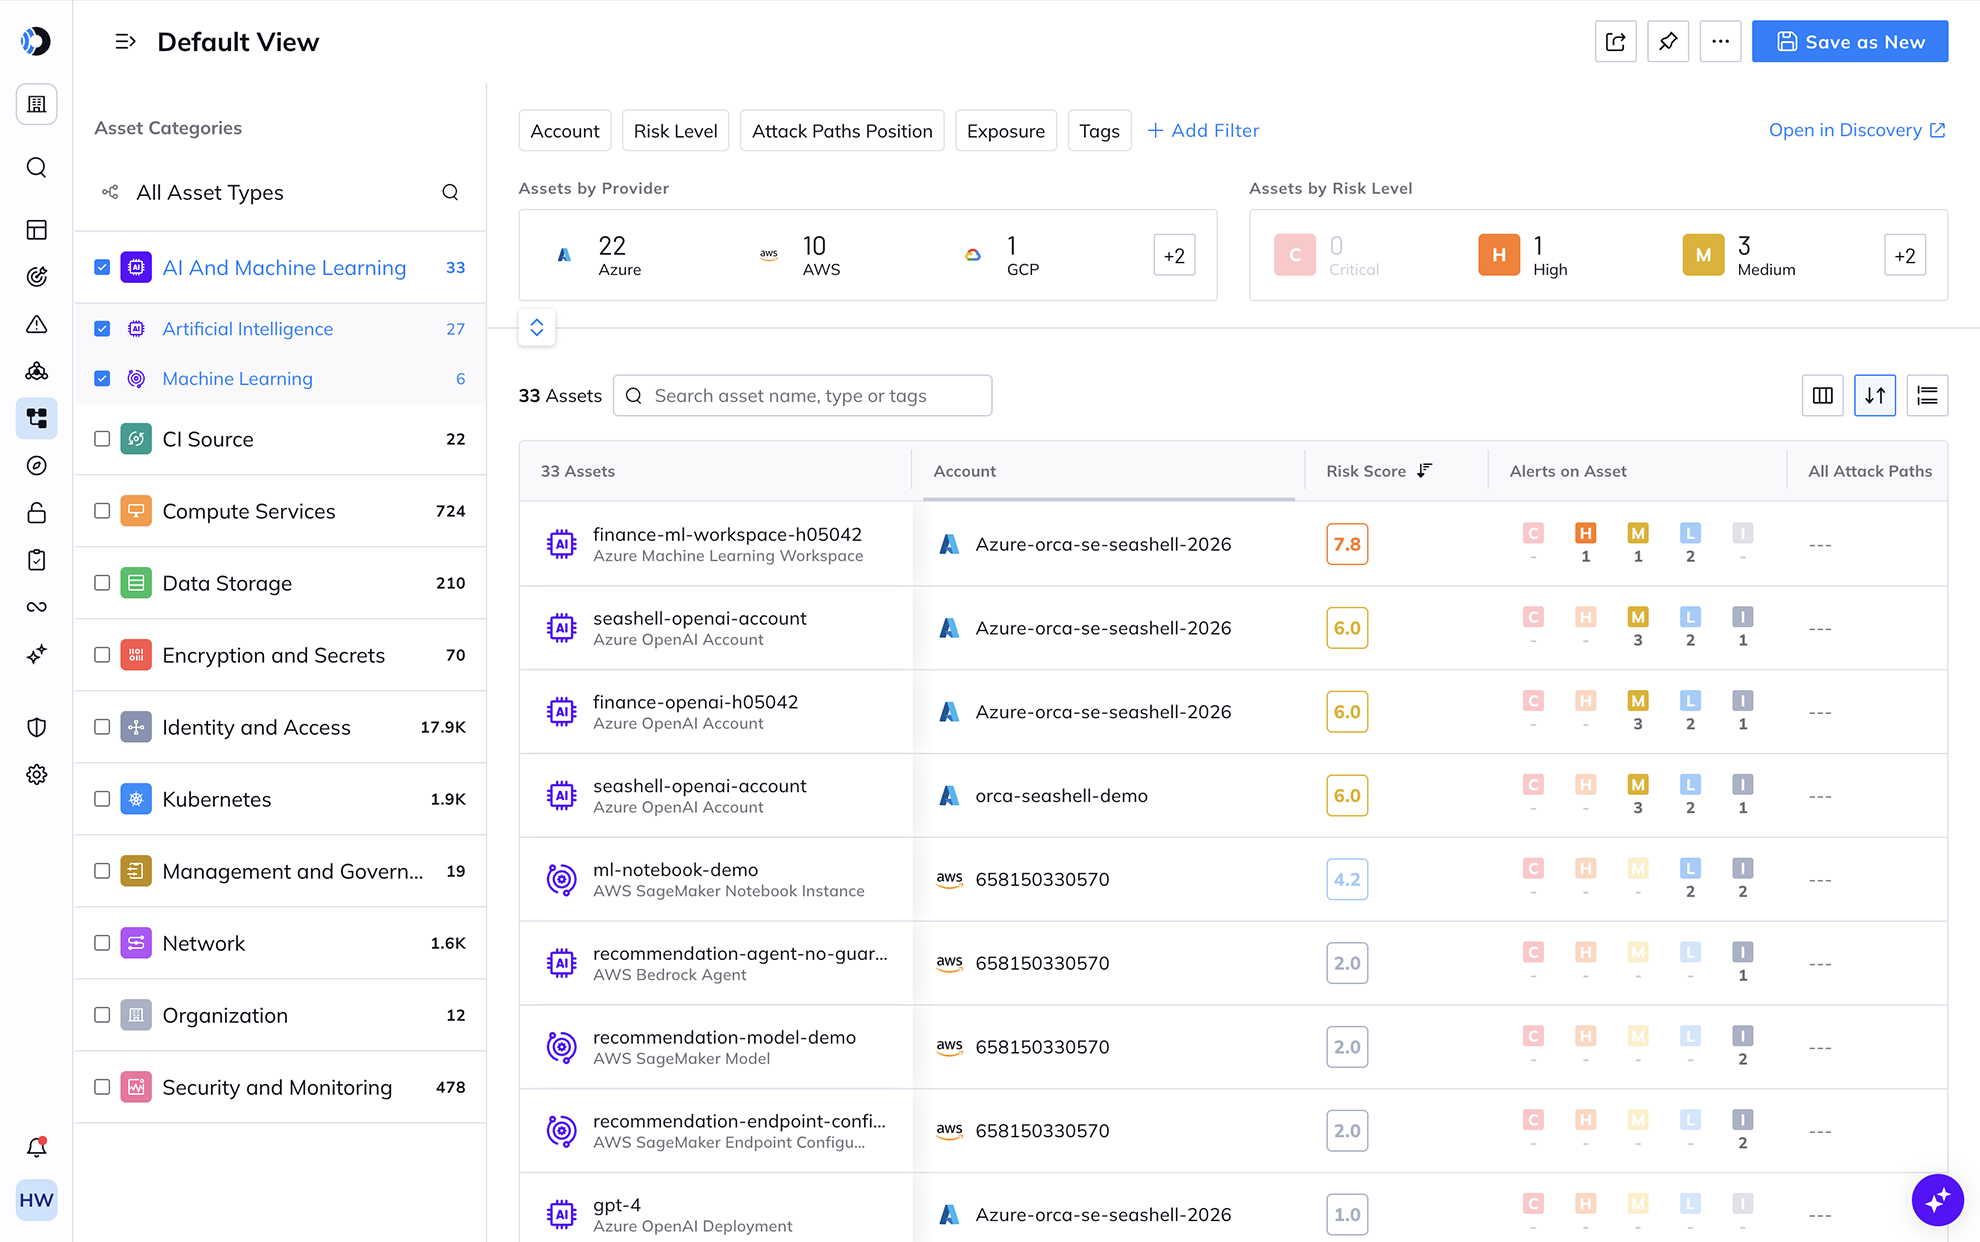
Task: Filter by Azure provider count
Action: point(599,255)
